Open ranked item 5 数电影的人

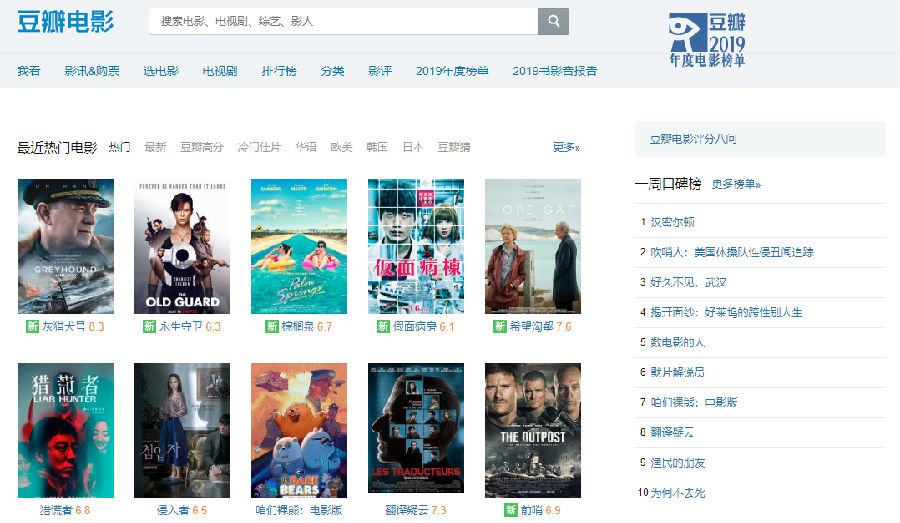(677, 342)
